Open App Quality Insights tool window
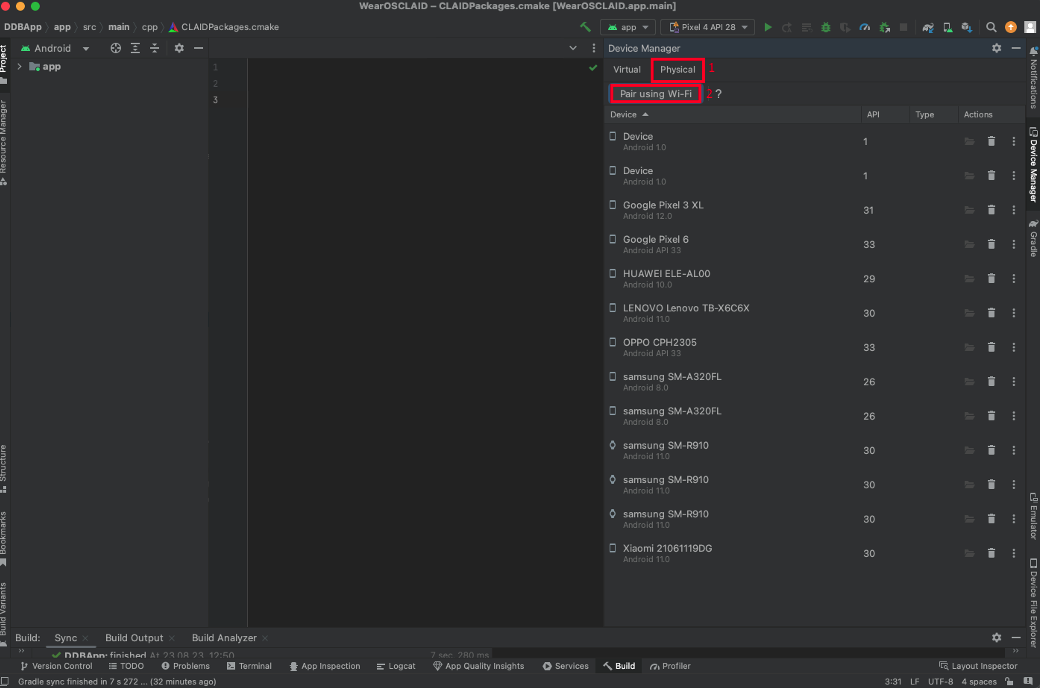The width and height of the screenshot is (1040, 688). [x=478, y=666]
